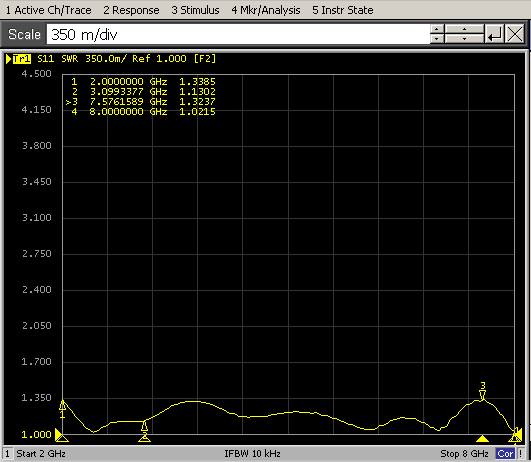Click the solid marker 3 stimulus-axis triangle
Viewport: 531px width, 462px height.
[x=483, y=439]
